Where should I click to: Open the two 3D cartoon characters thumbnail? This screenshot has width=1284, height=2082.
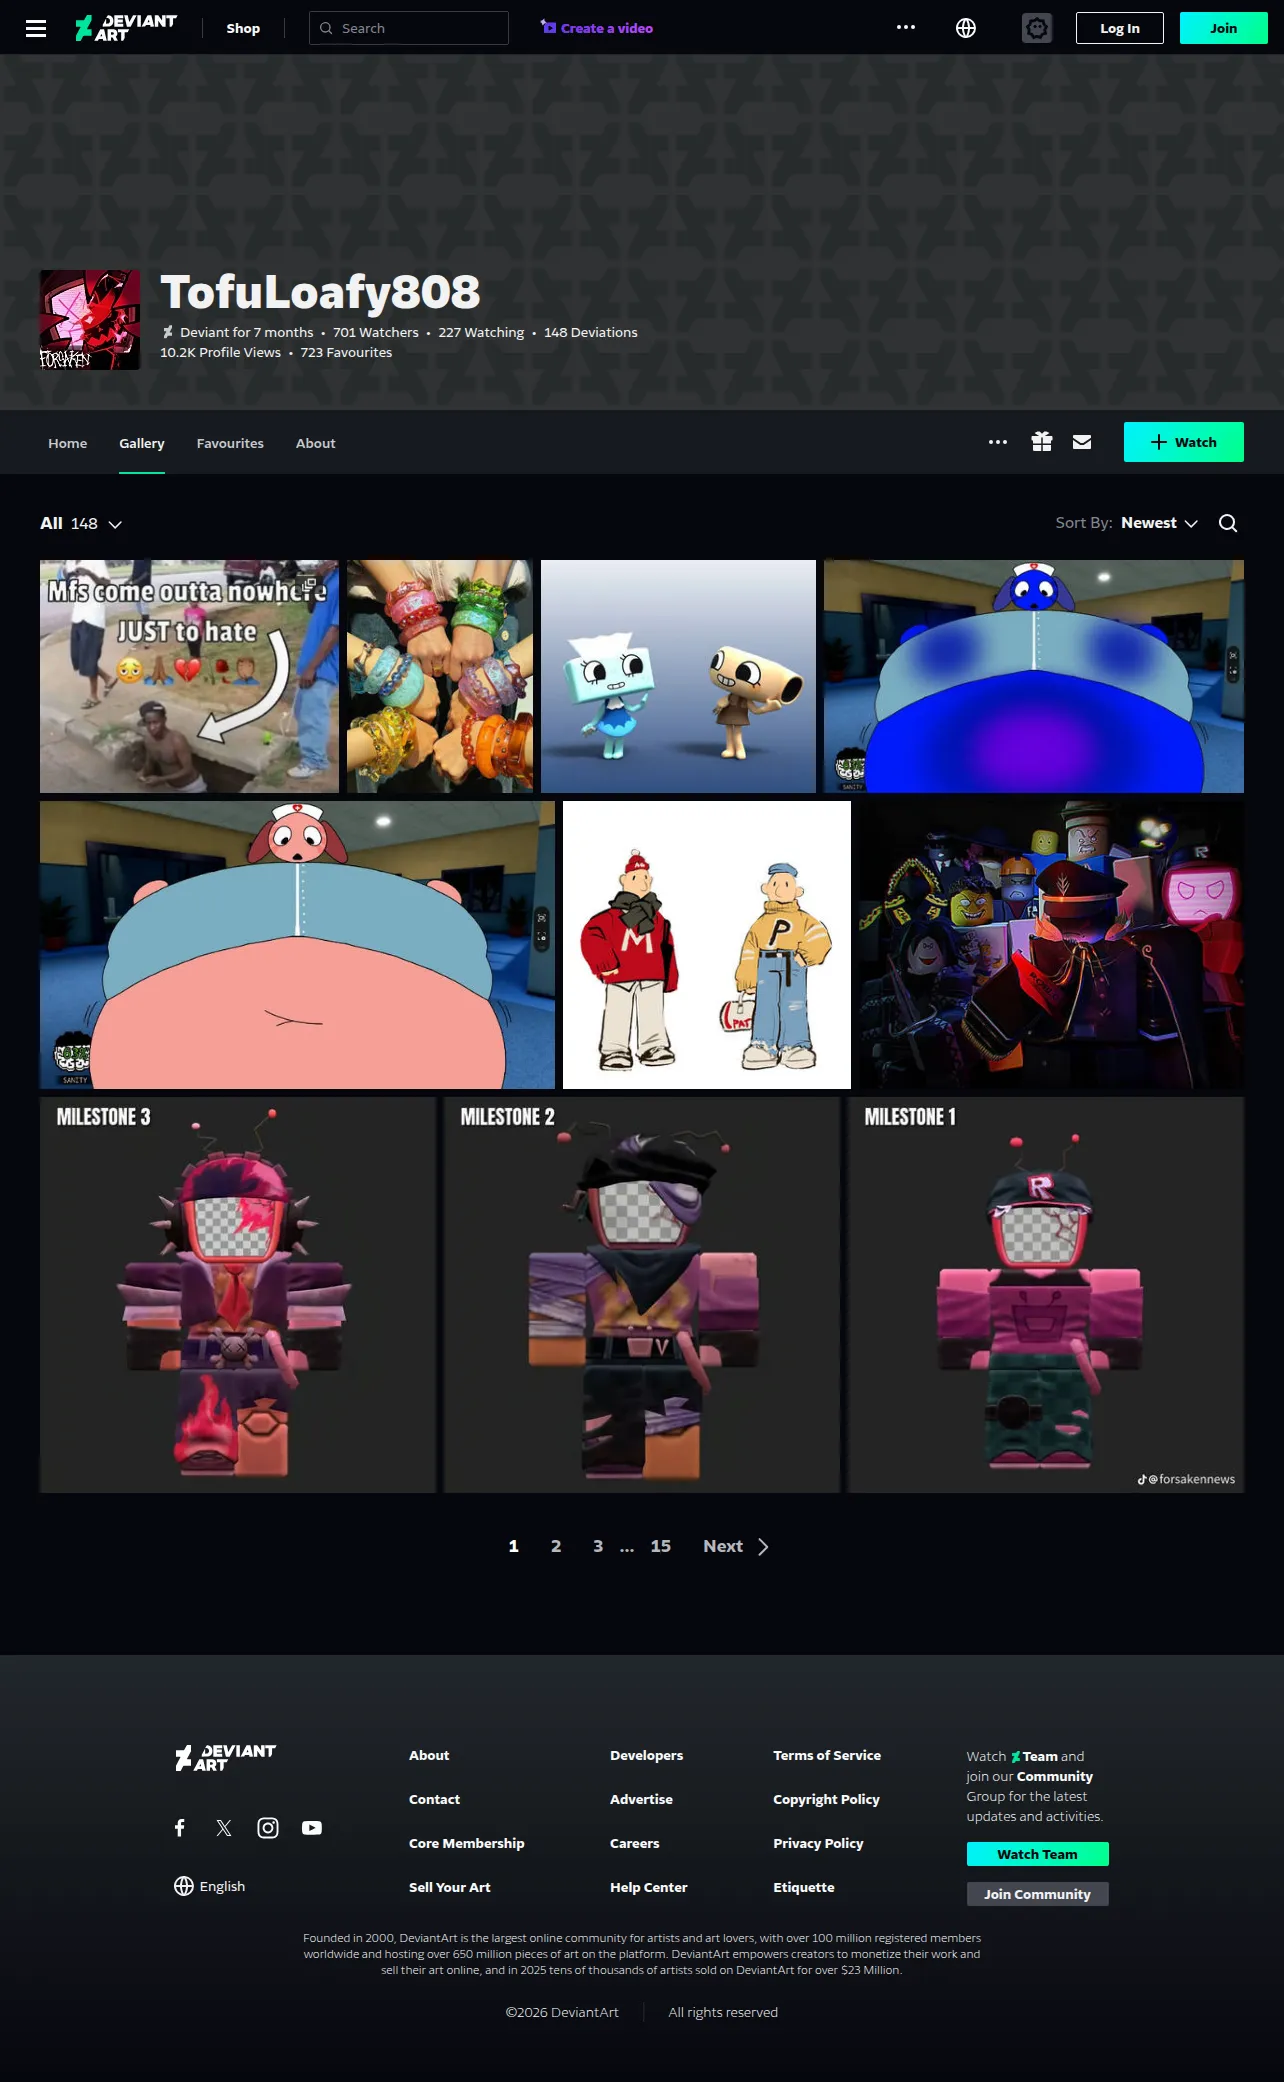[x=678, y=676]
